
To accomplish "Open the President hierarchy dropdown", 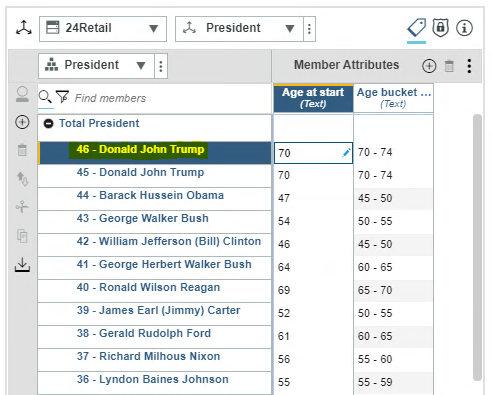I will click(96, 66).
